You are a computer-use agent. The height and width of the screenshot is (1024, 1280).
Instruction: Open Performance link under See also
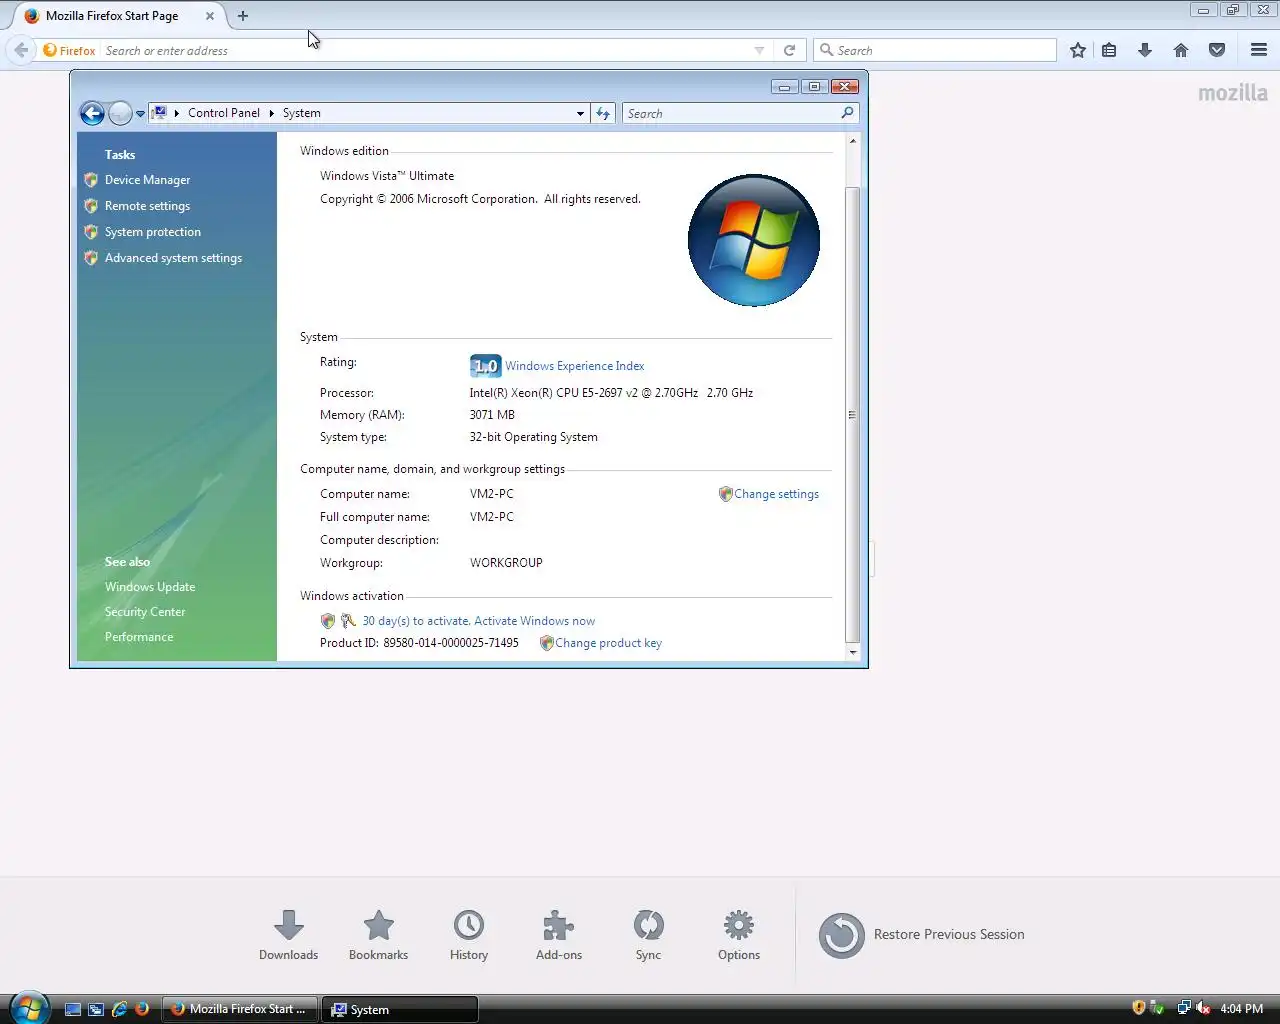139,637
